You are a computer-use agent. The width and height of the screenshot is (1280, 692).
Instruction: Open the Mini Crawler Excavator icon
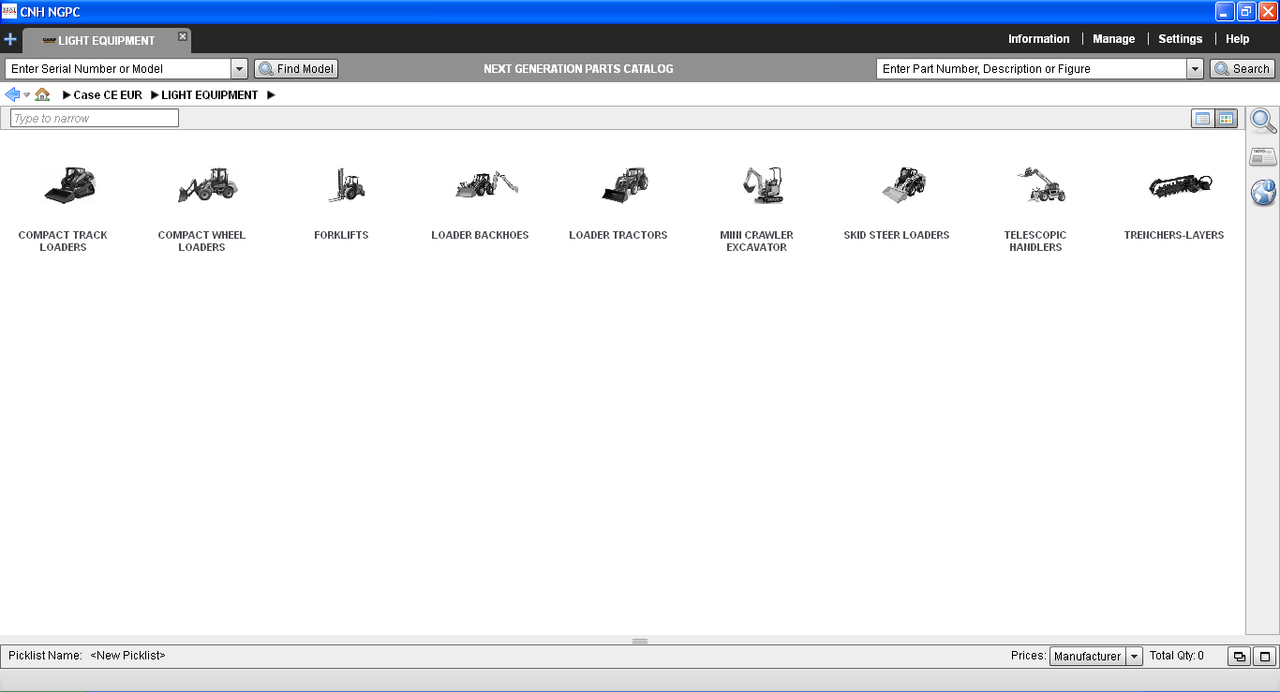[764, 185]
